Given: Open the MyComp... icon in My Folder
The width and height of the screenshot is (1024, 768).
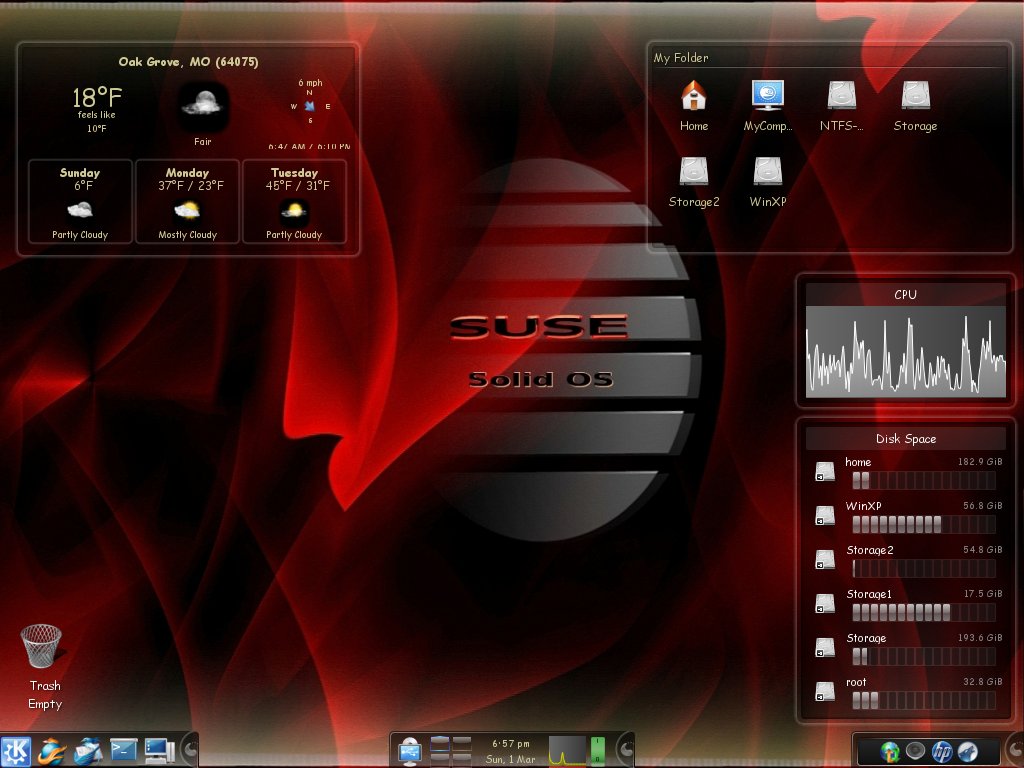Looking at the screenshot, I should (x=767, y=95).
